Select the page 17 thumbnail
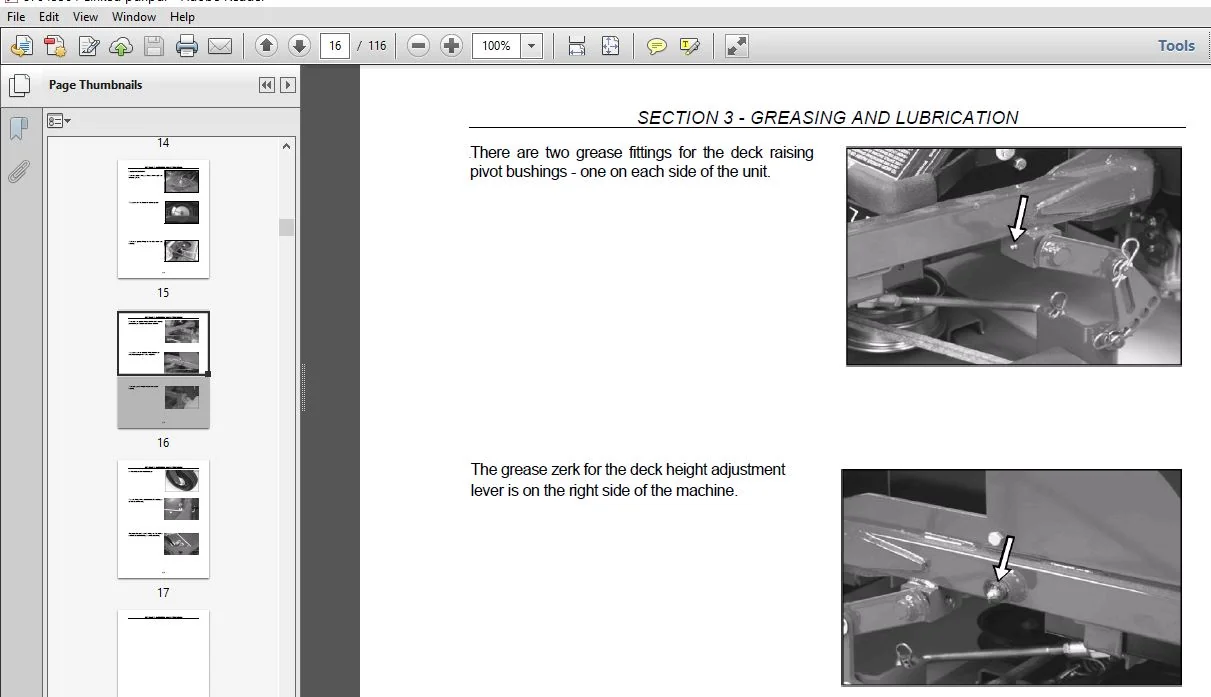The width and height of the screenshot is (1211, 697). (163, 519)
